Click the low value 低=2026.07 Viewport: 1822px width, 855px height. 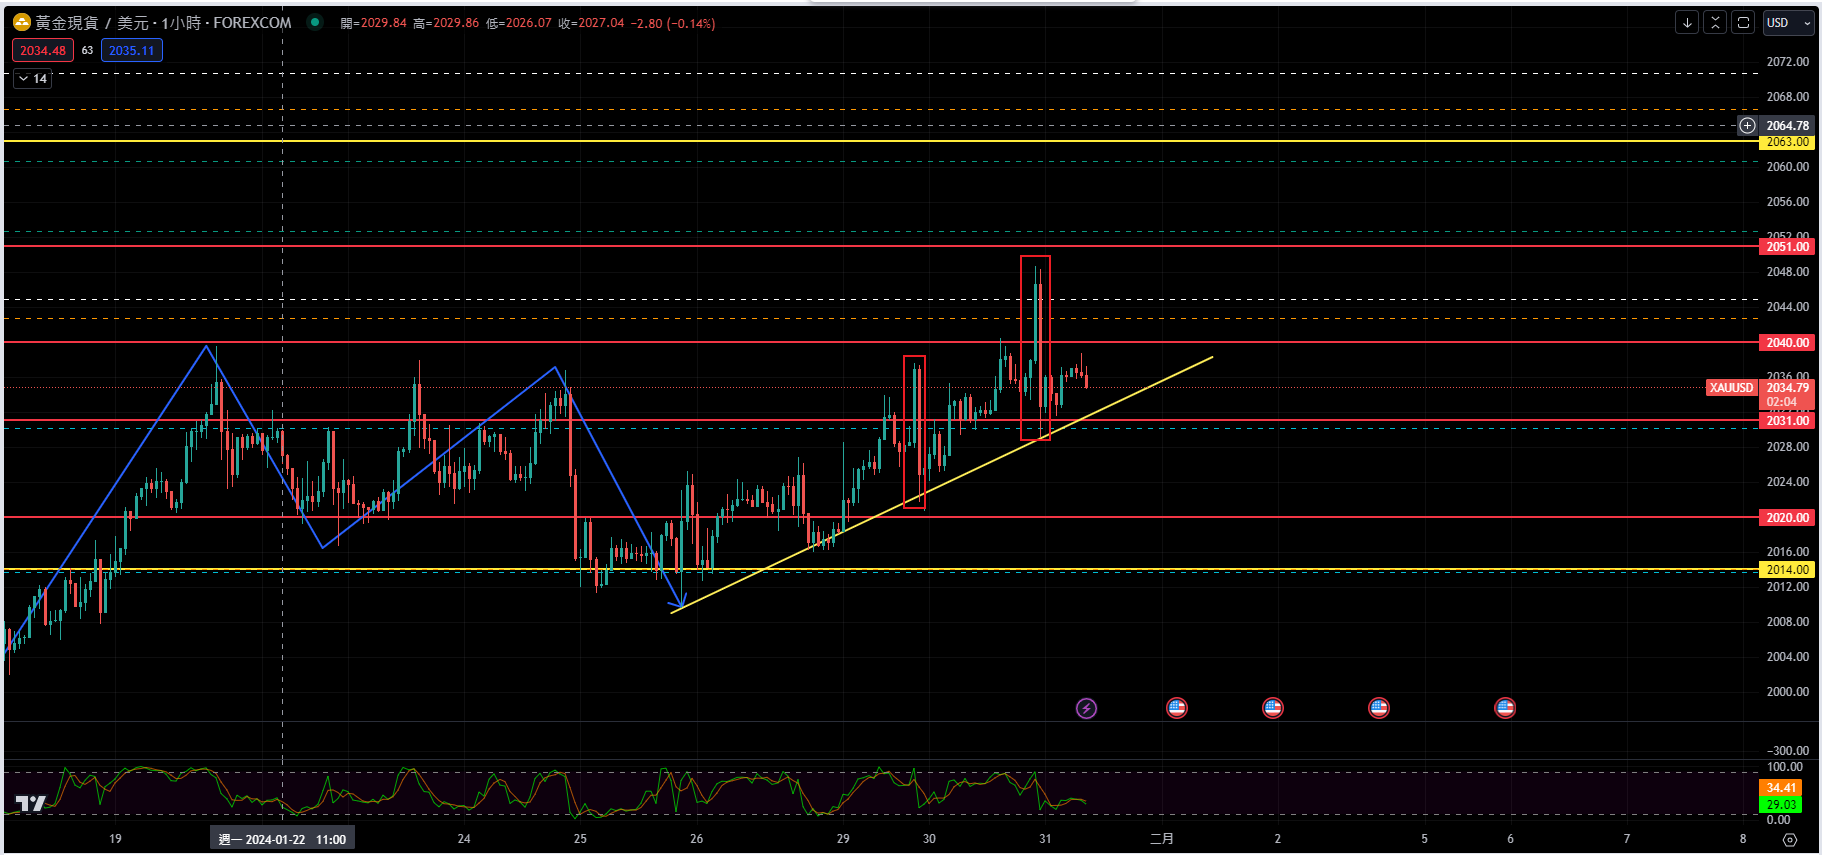pyautogui.click(x=519, y=23)
